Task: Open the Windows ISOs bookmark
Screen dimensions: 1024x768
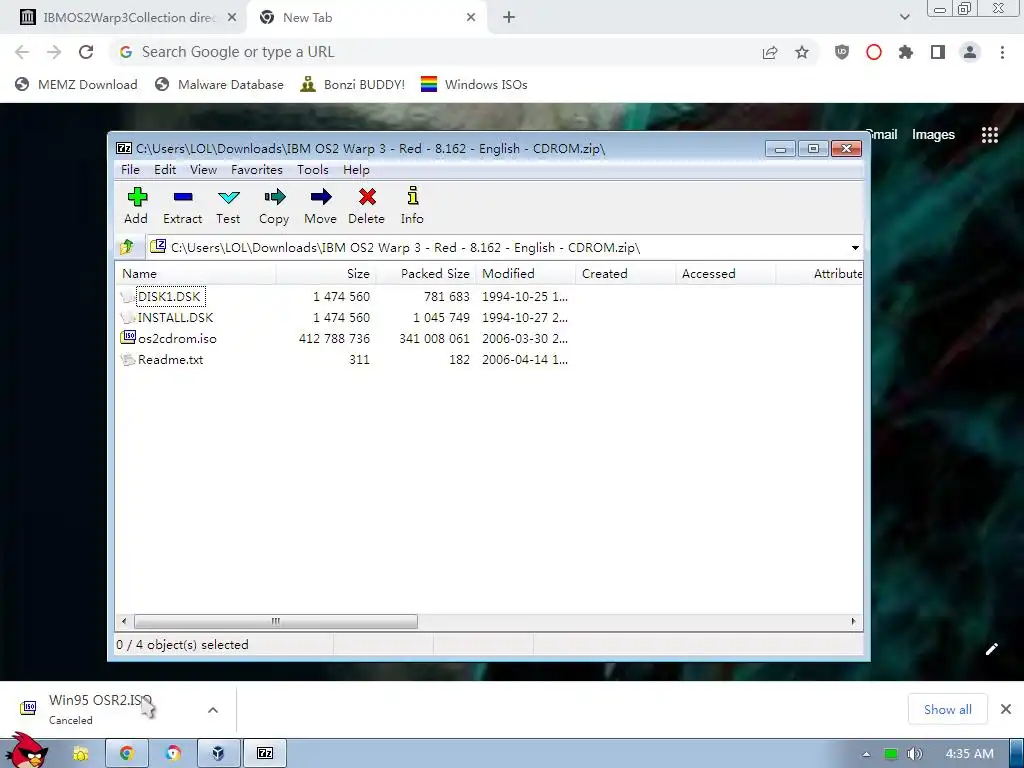Action: coord(474,85)
